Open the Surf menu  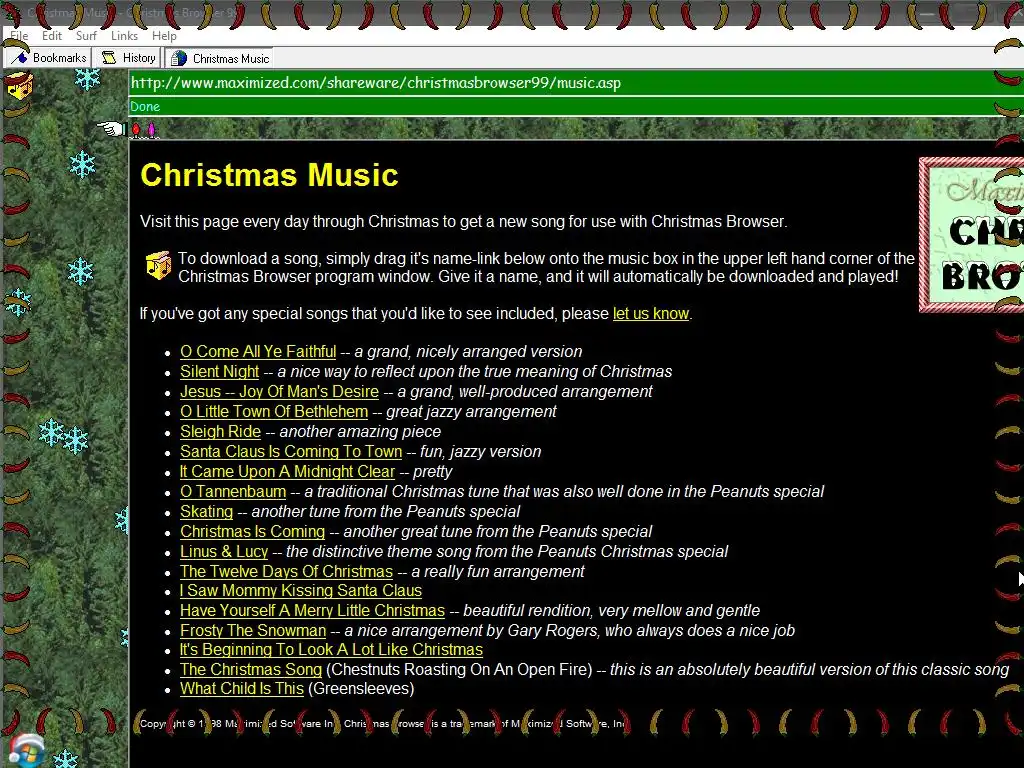(86, 36)
